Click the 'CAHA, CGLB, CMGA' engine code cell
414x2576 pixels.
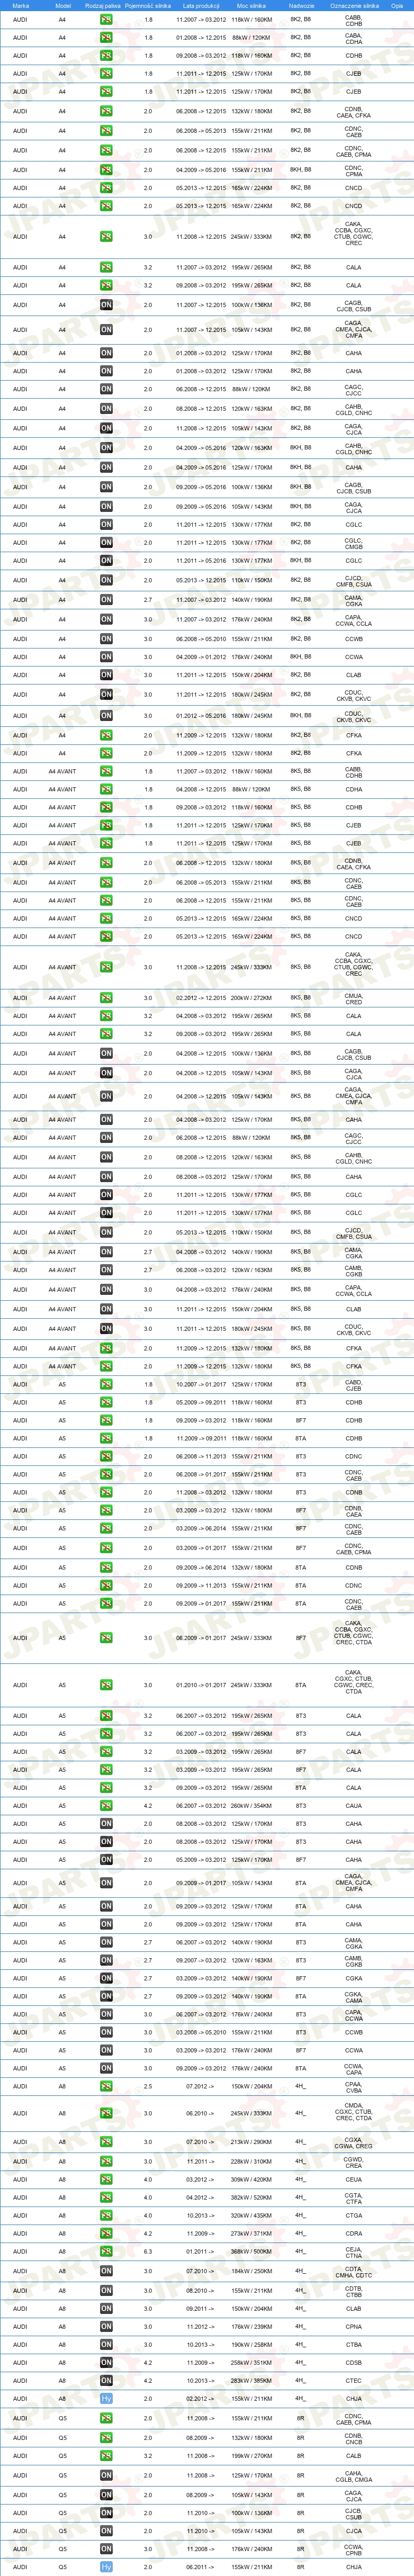[354, 2476]
